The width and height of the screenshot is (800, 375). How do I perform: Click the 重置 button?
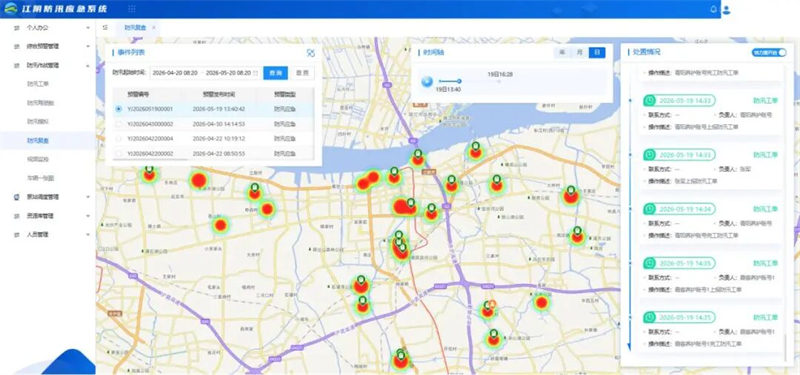302,73
